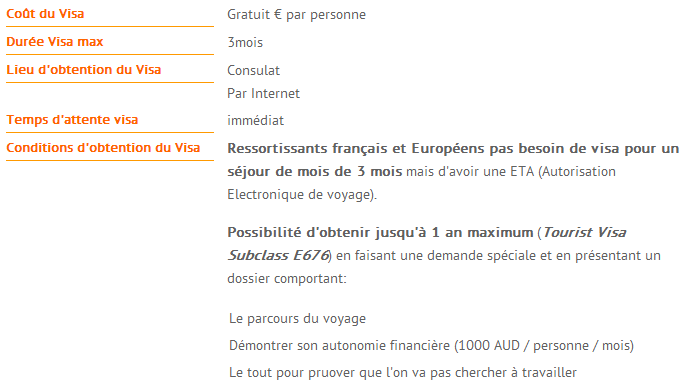Click "Le parcours du voyage" list item
This screenshot has height=390, width=695.
pos(297,319)
